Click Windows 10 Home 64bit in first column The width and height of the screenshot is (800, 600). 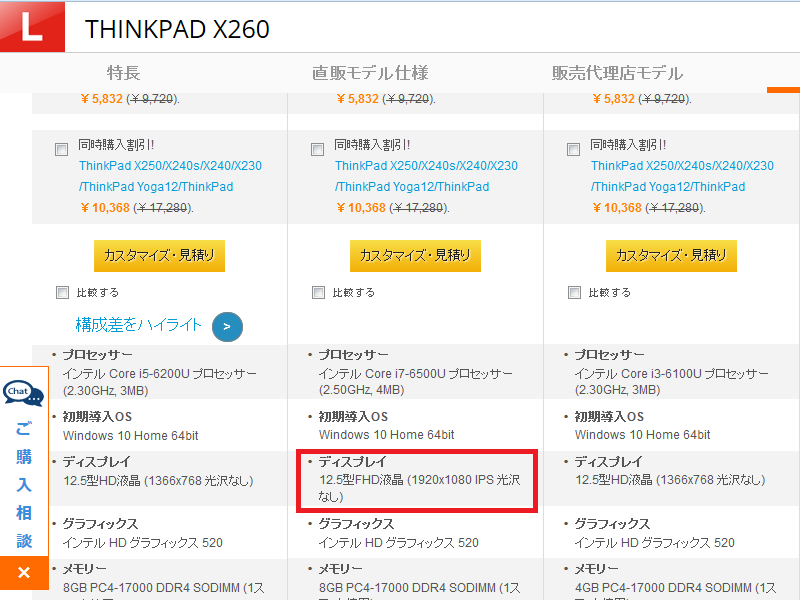click(131, 436)
